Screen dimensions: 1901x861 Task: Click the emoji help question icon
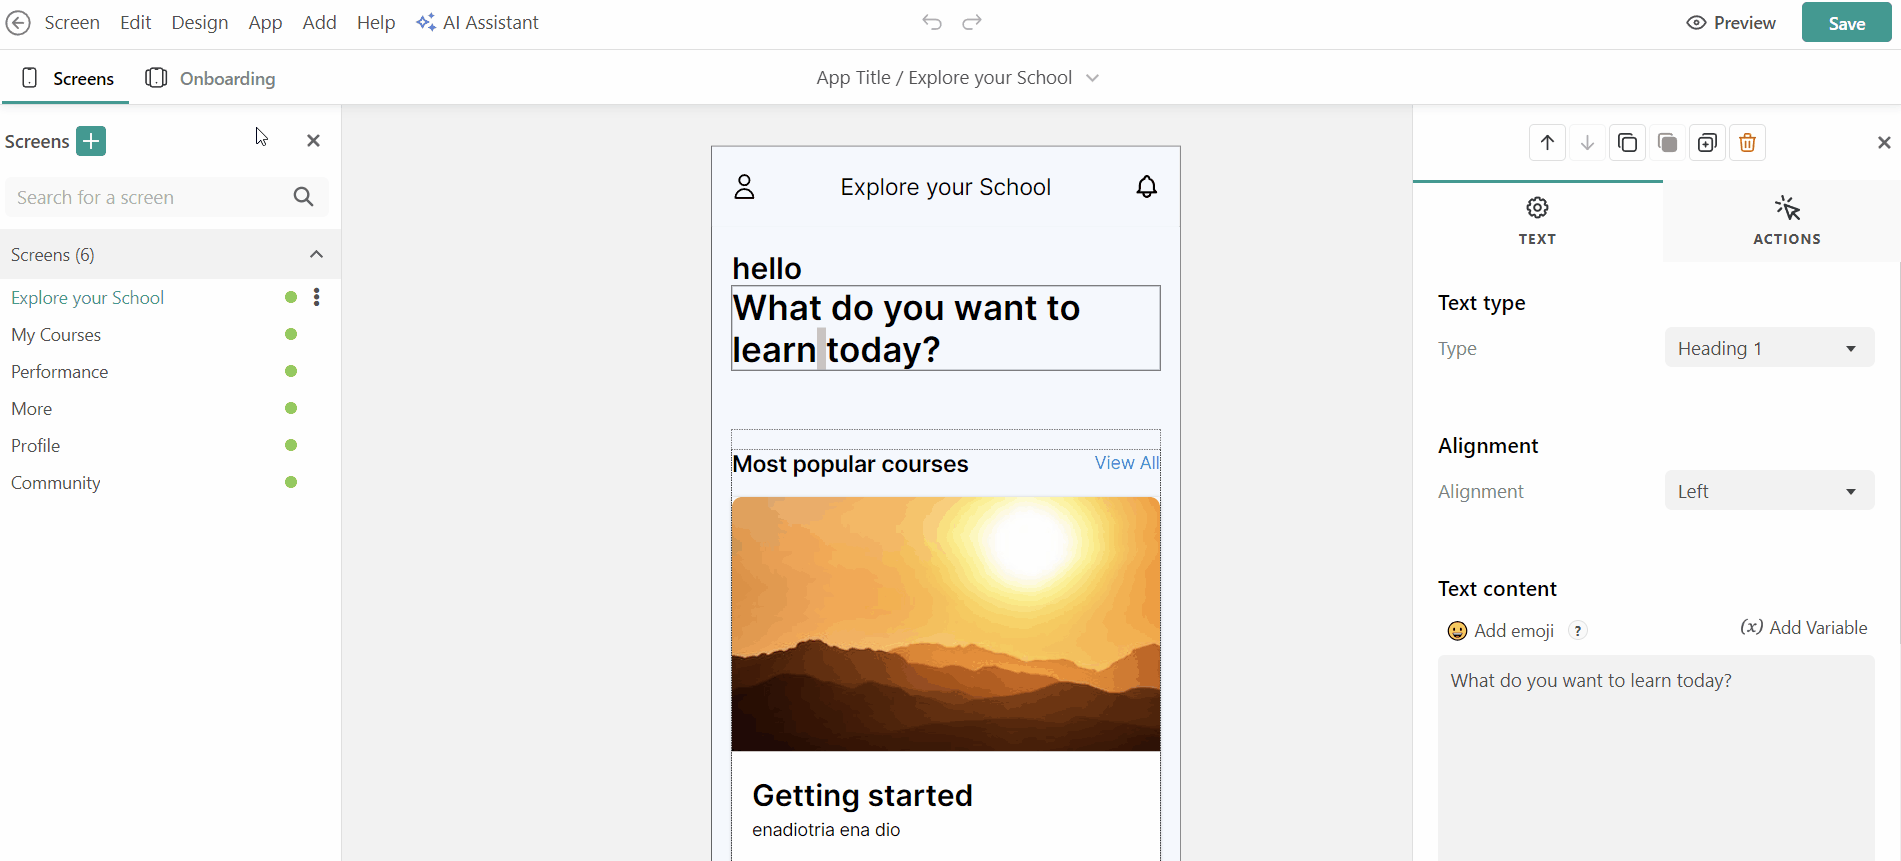1578,631
